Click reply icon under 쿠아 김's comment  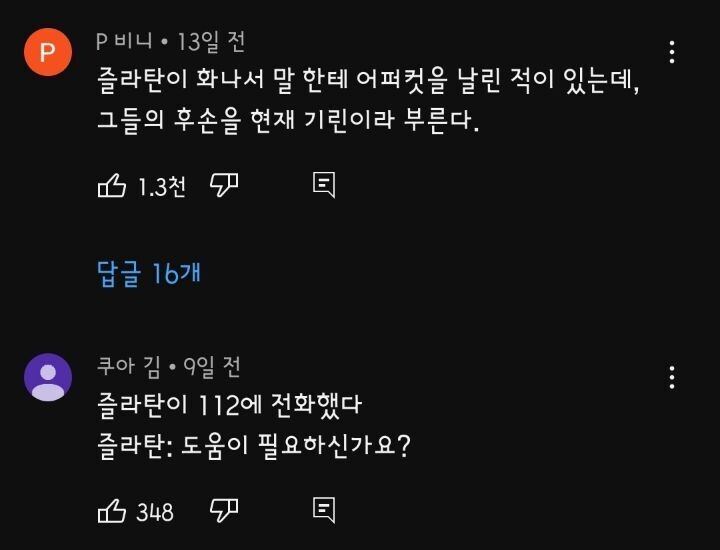323,511
